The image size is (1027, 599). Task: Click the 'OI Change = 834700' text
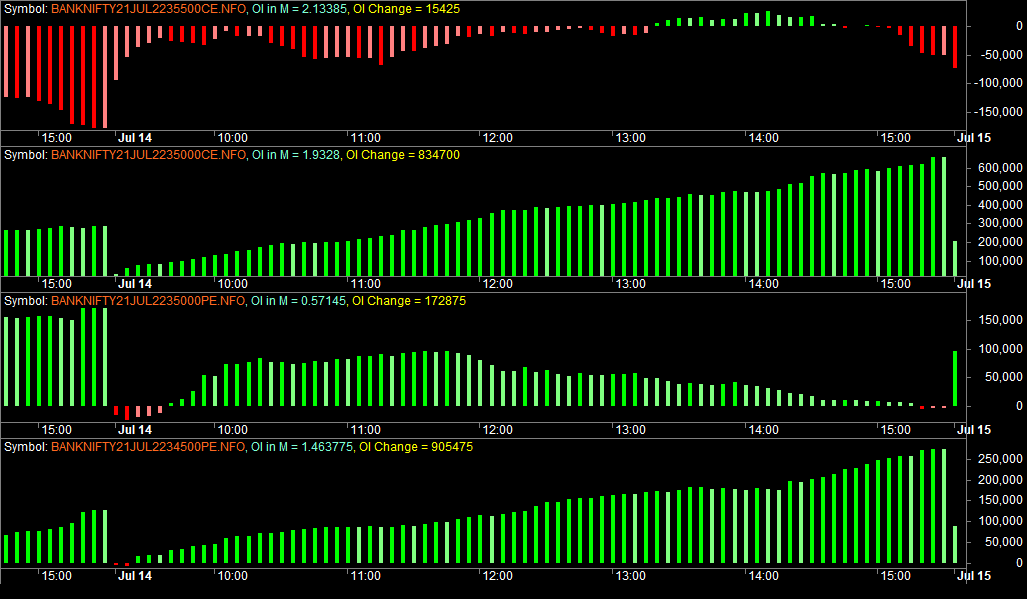[x=403, y=155]
